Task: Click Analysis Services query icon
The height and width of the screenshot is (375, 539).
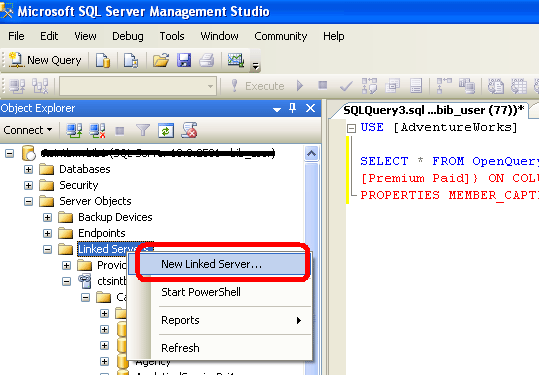Action: coord(131,60)
